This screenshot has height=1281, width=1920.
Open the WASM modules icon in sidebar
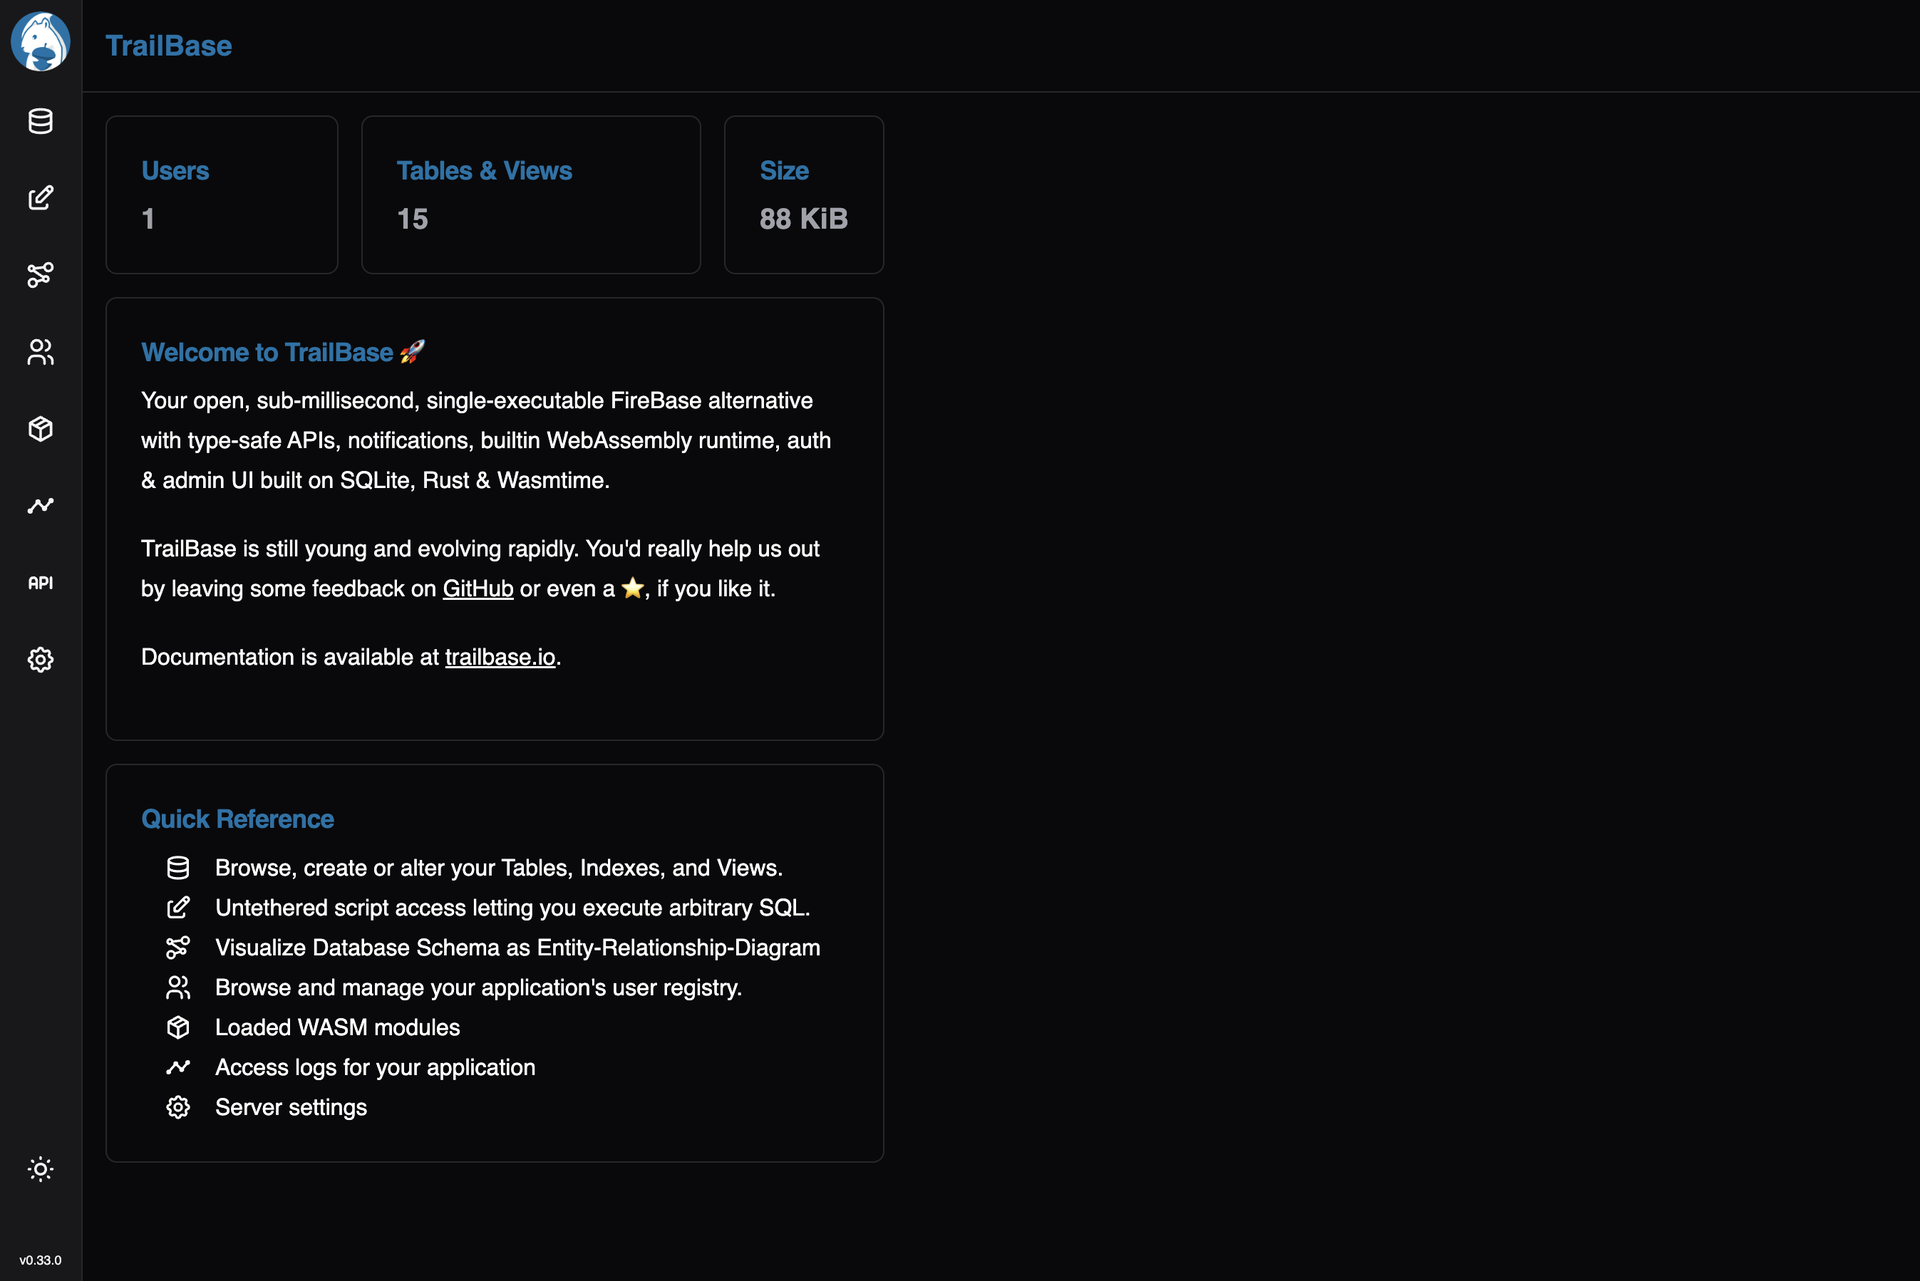click(40, 429)
